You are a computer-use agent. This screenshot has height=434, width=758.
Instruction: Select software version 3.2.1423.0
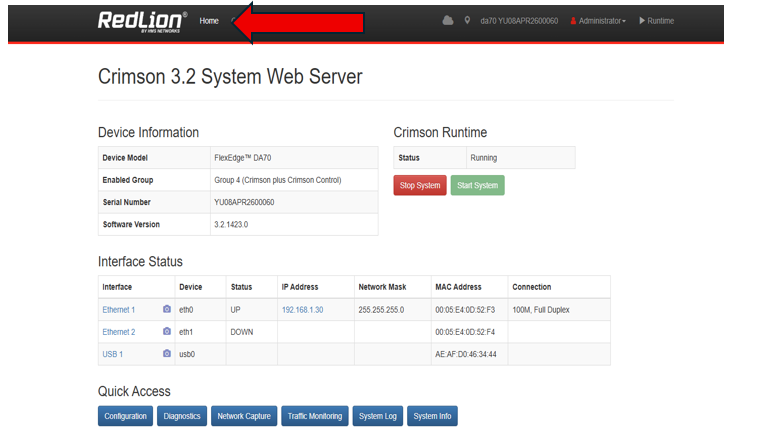pyautogui.click(x=231, y=225)
